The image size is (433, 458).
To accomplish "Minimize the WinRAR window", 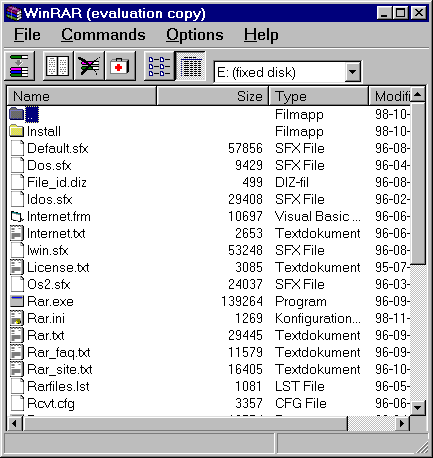I will (384, 13).
